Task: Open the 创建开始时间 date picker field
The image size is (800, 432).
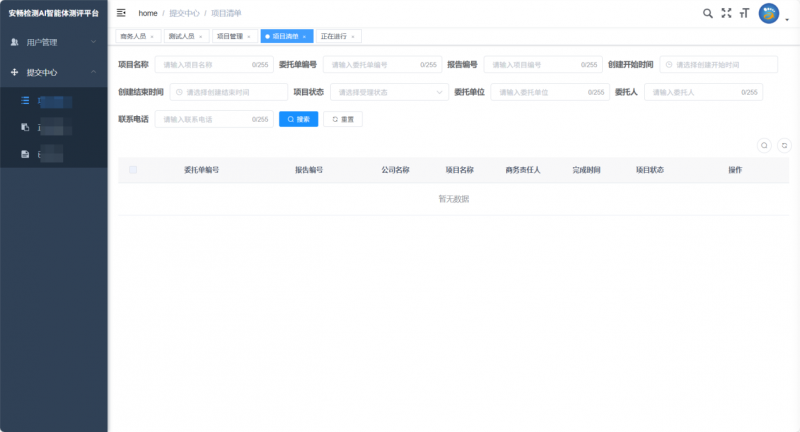Action: coord(718,65)
